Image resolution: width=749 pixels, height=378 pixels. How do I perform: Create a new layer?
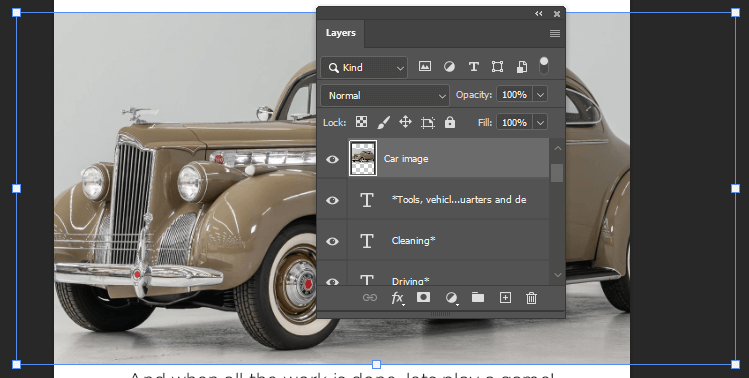[x=505, y=298]
